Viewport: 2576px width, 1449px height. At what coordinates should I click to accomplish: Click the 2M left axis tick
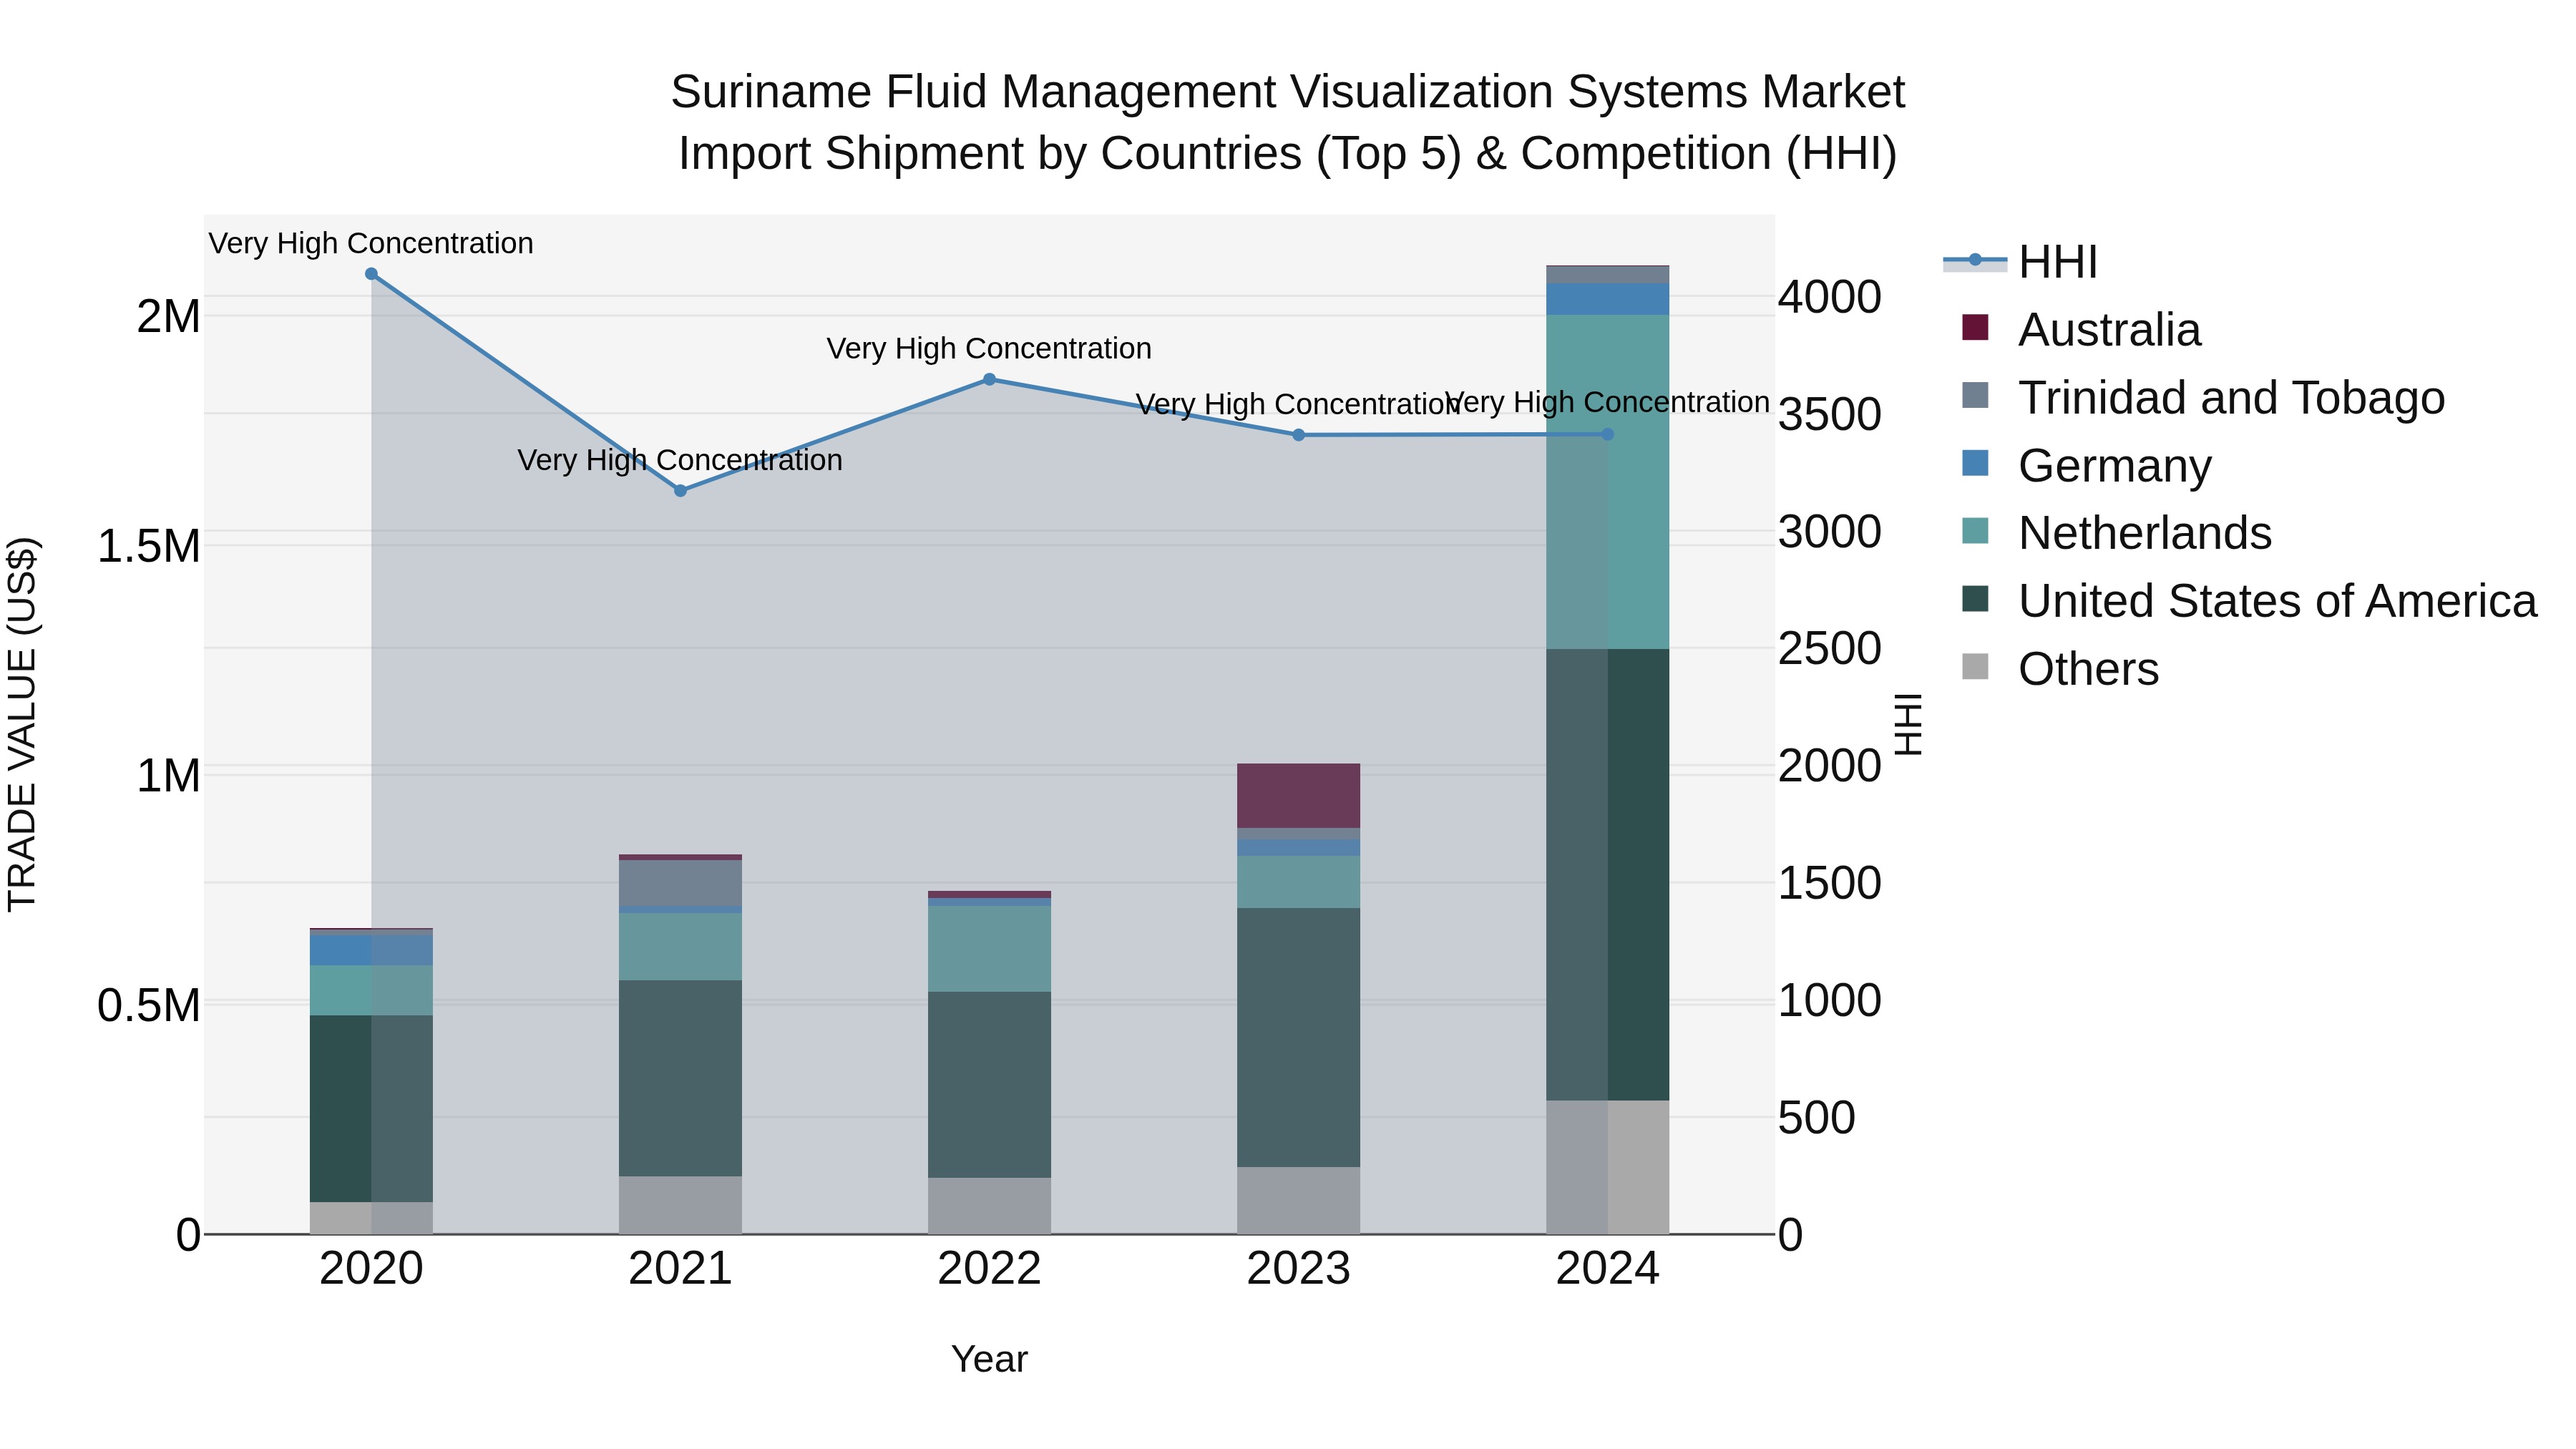[169, 317]
